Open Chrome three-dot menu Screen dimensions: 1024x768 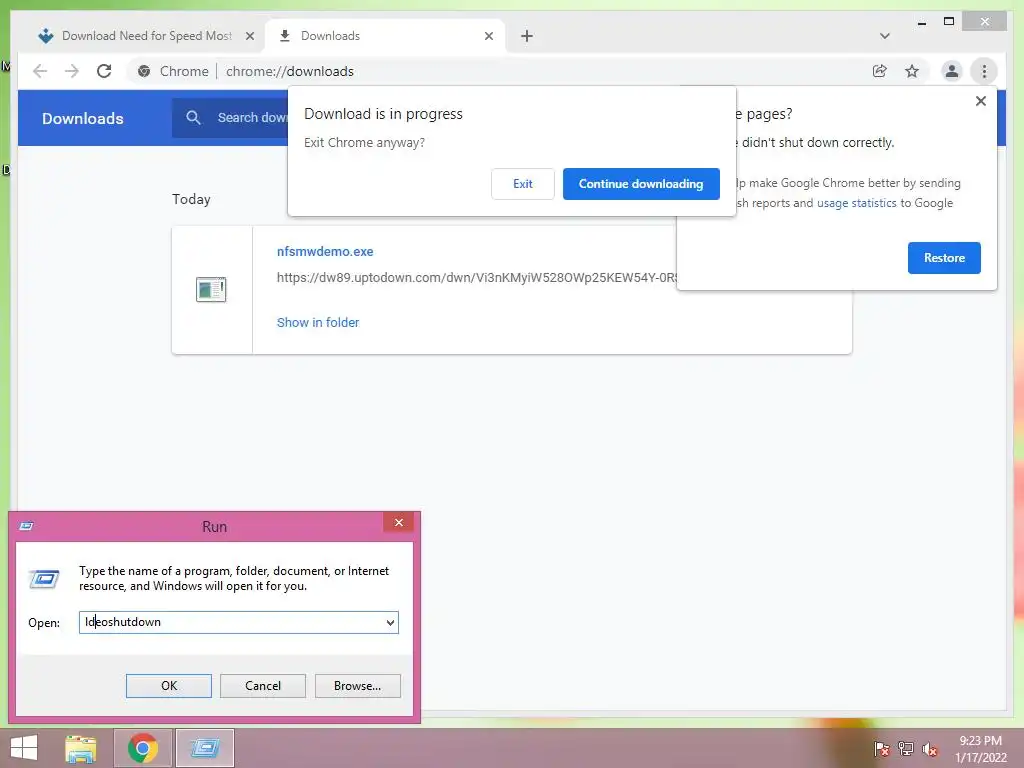(984, 71)
